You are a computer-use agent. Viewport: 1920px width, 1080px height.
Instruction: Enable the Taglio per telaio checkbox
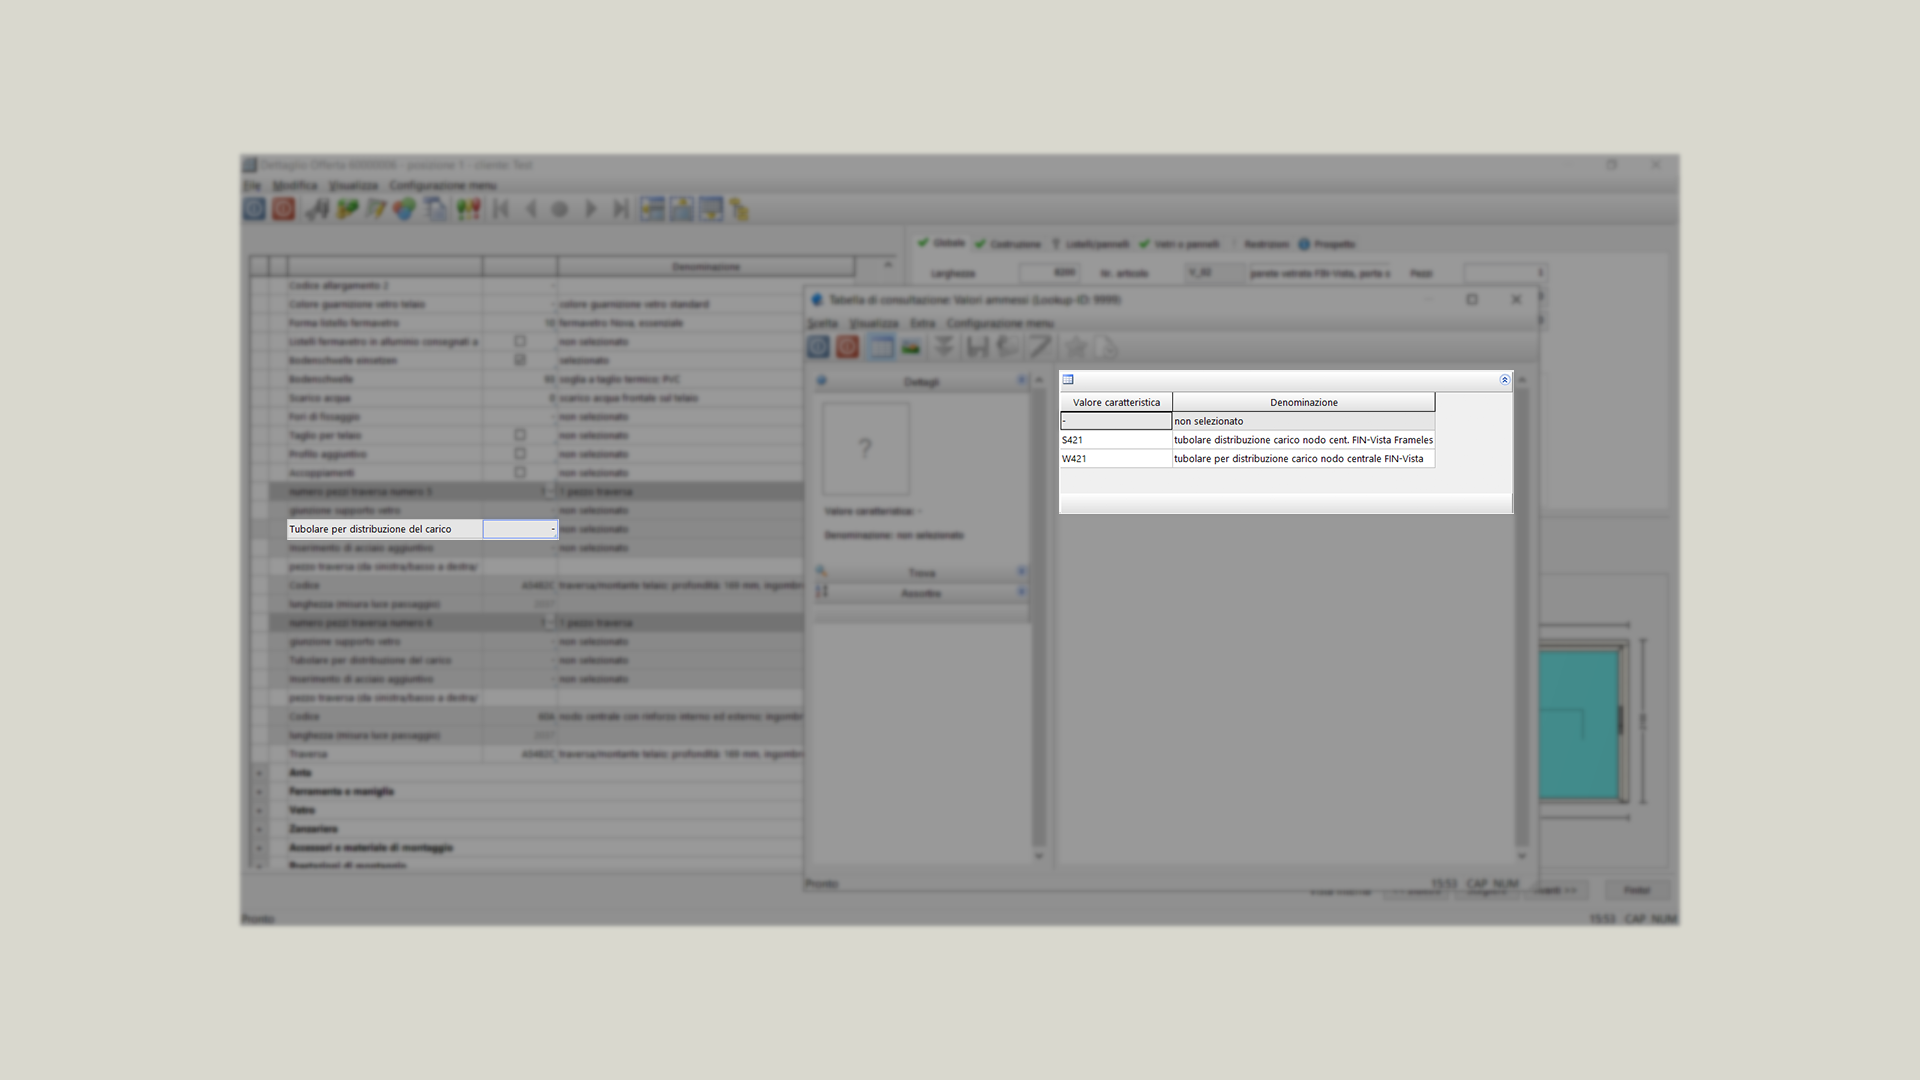[x=520, y=435]
